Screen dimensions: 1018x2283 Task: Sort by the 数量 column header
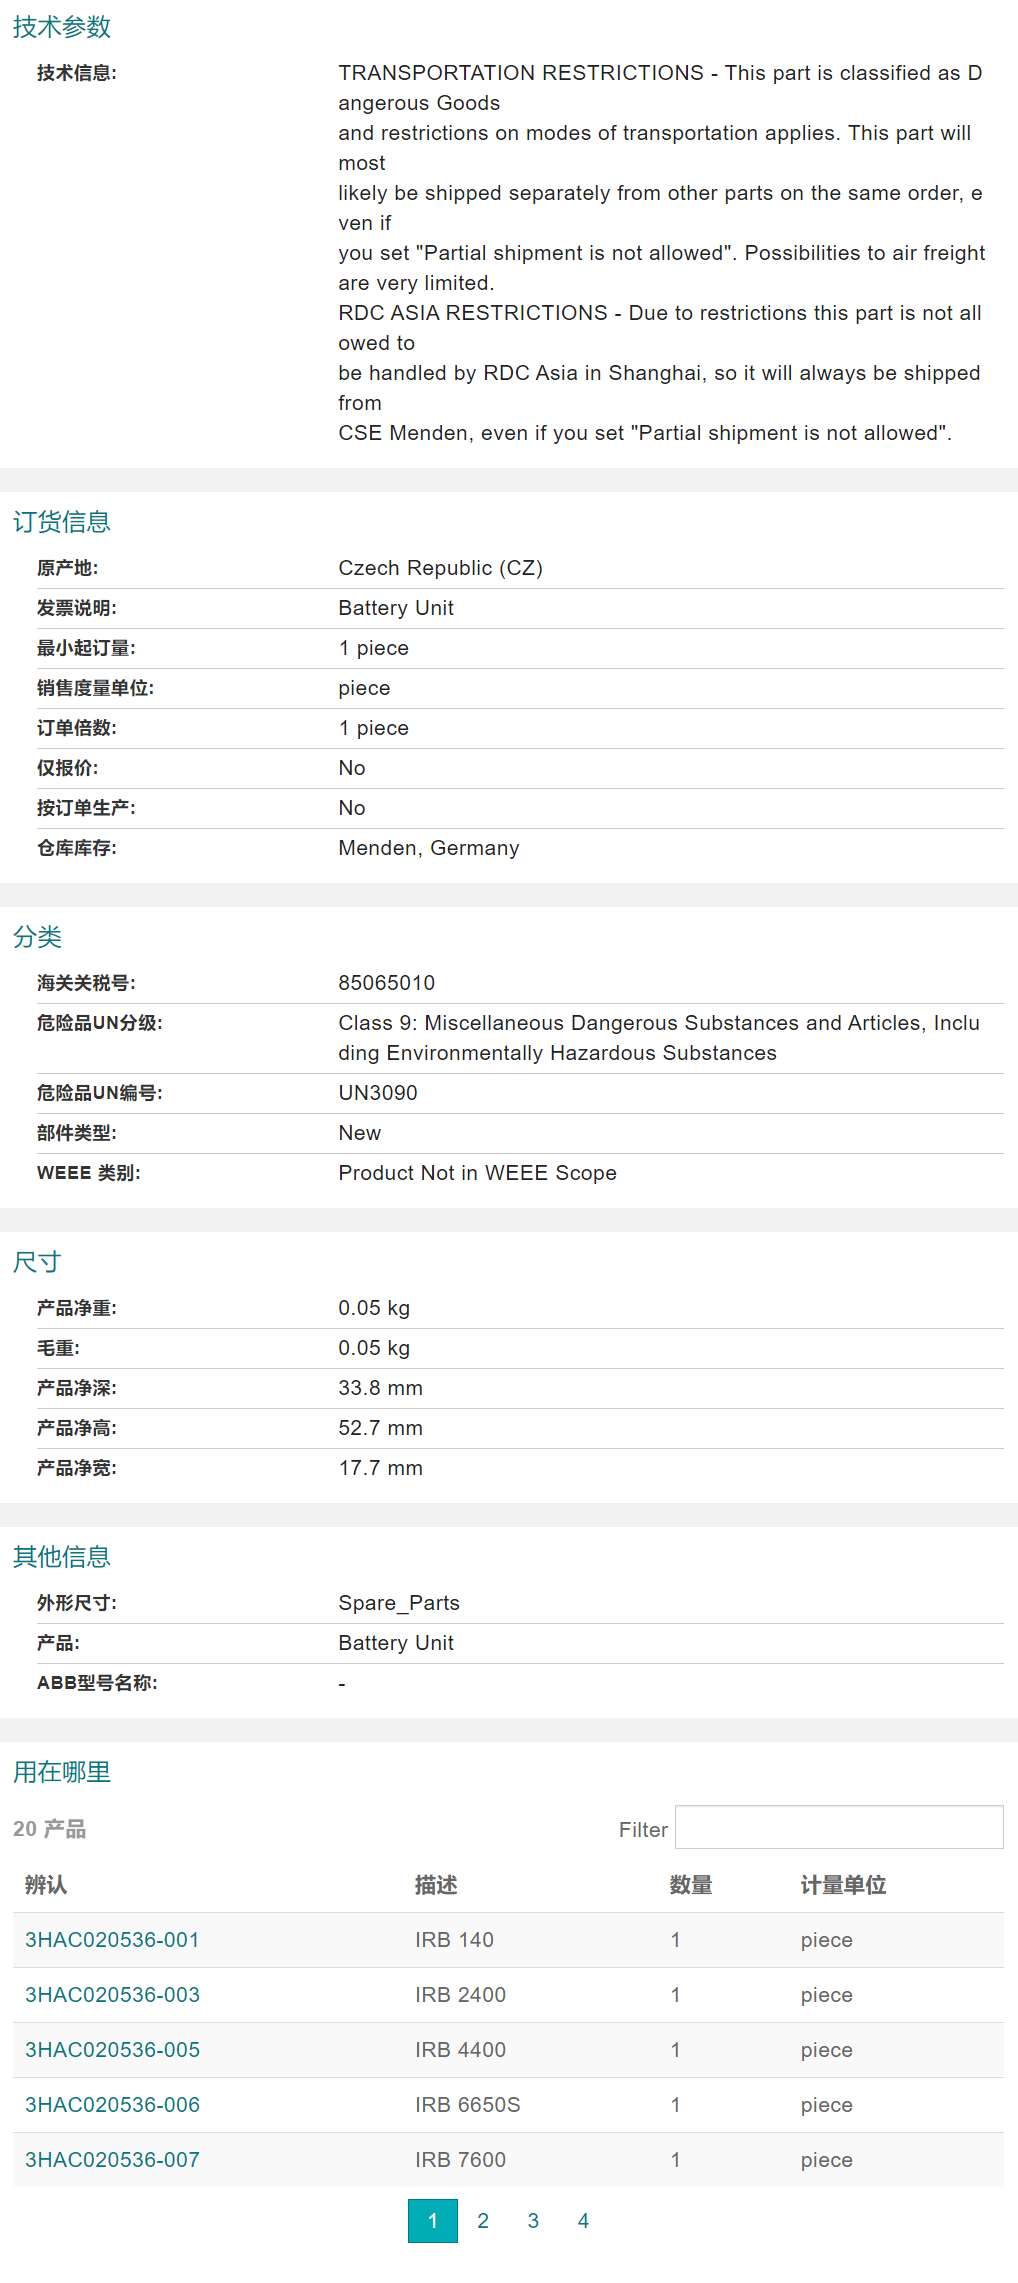[691, 1885]
